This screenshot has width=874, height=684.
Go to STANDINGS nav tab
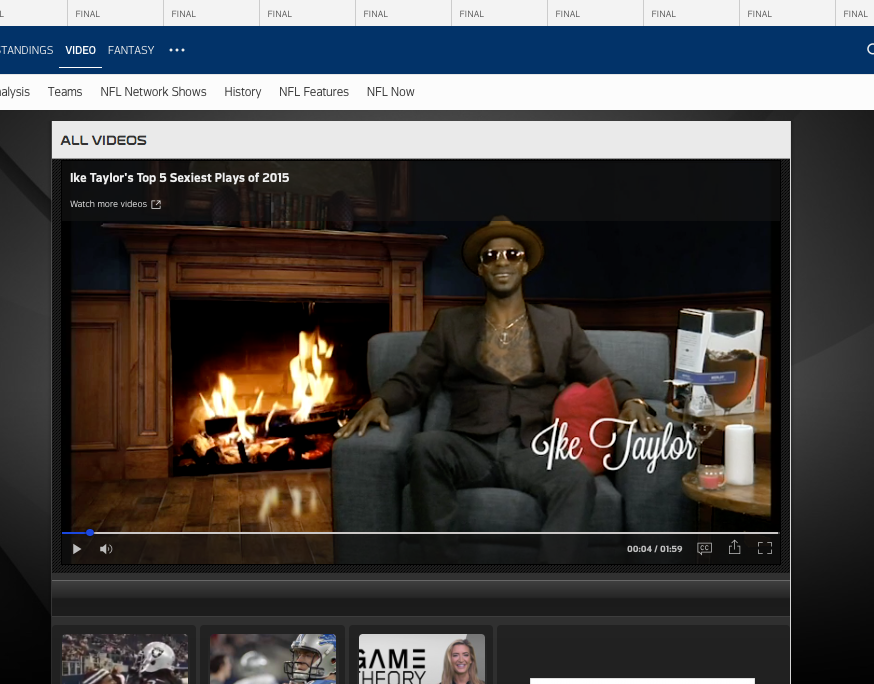coord(26,50)
